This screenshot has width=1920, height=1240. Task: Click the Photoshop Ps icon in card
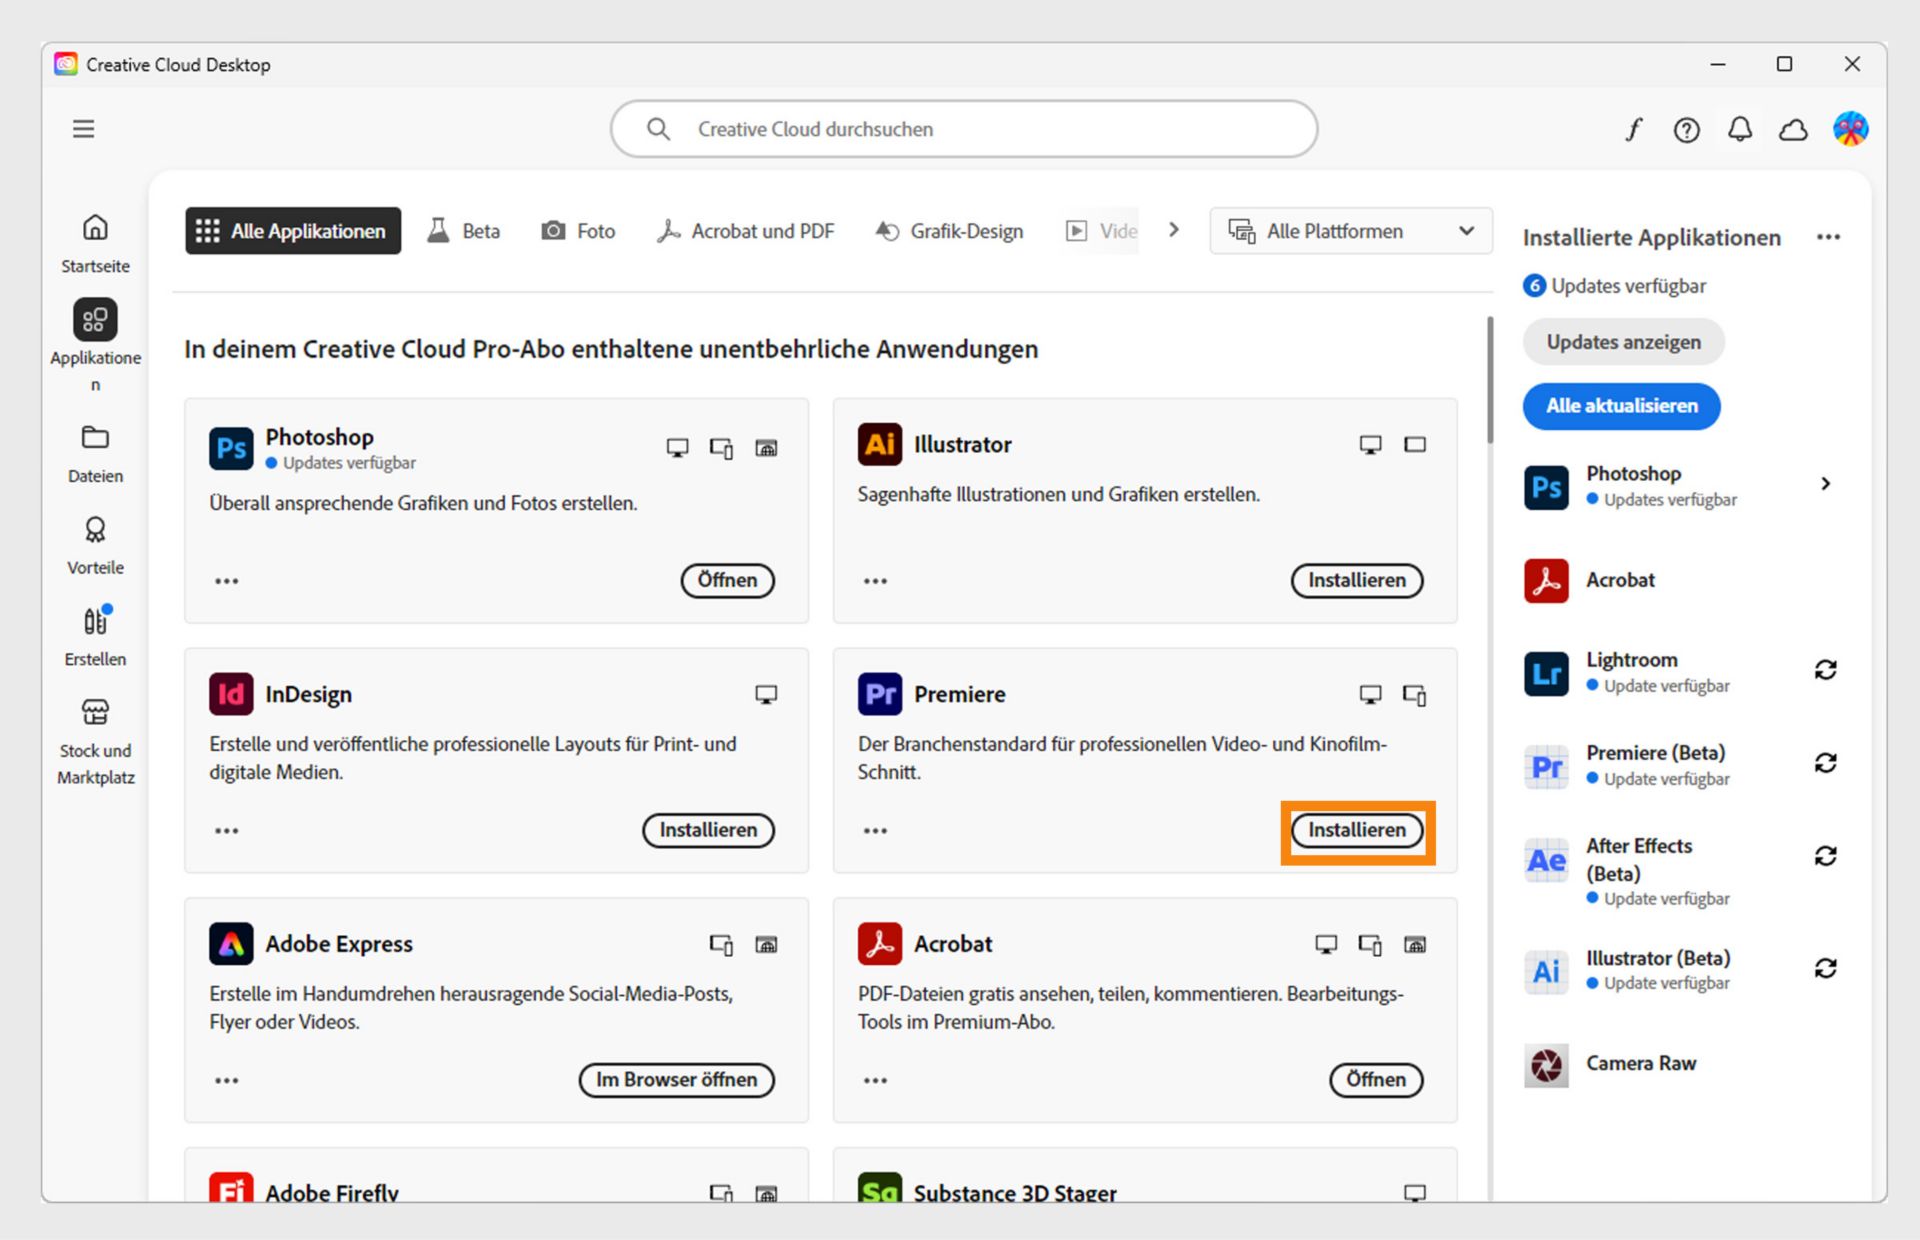(x=231, y=447)
